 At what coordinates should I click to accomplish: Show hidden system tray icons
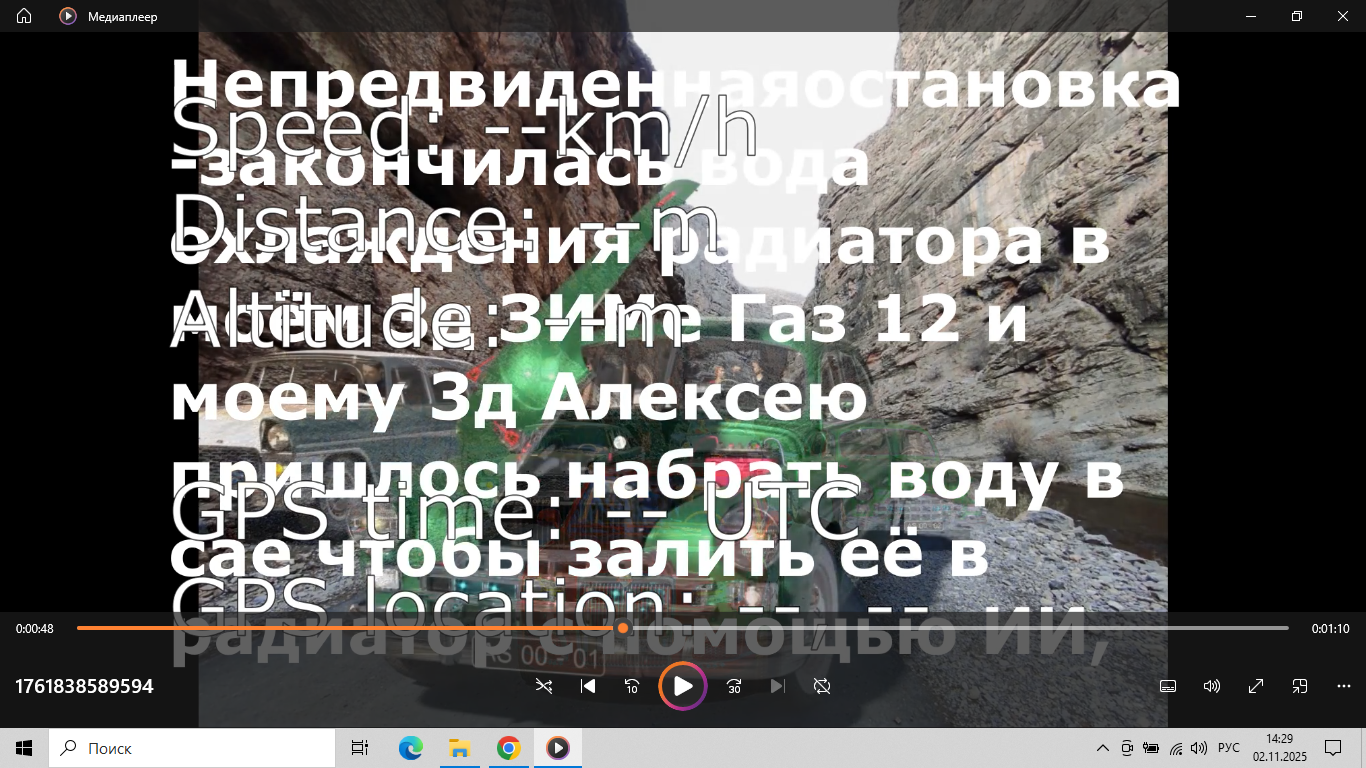click(1101, 748)
